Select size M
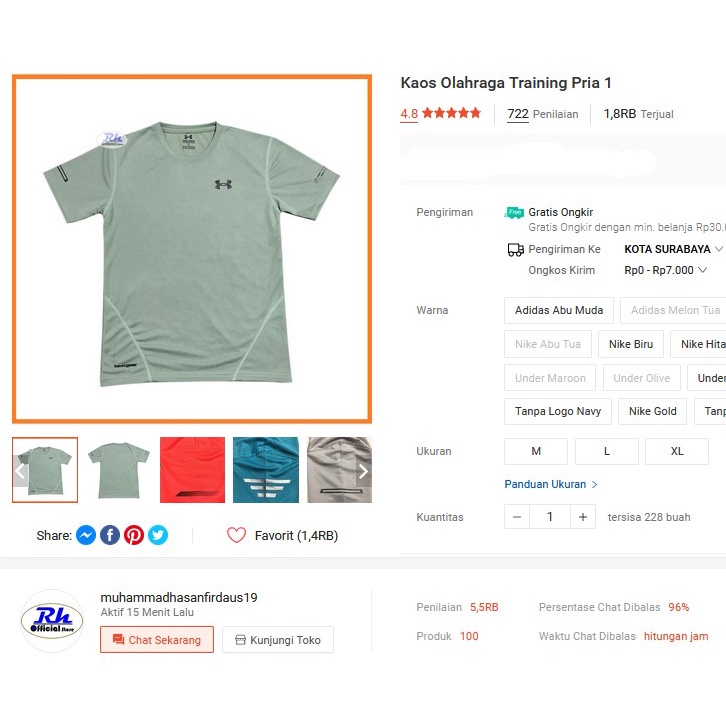Image resolution: width=726 pixels, height=726 pixels. (536, 451)
